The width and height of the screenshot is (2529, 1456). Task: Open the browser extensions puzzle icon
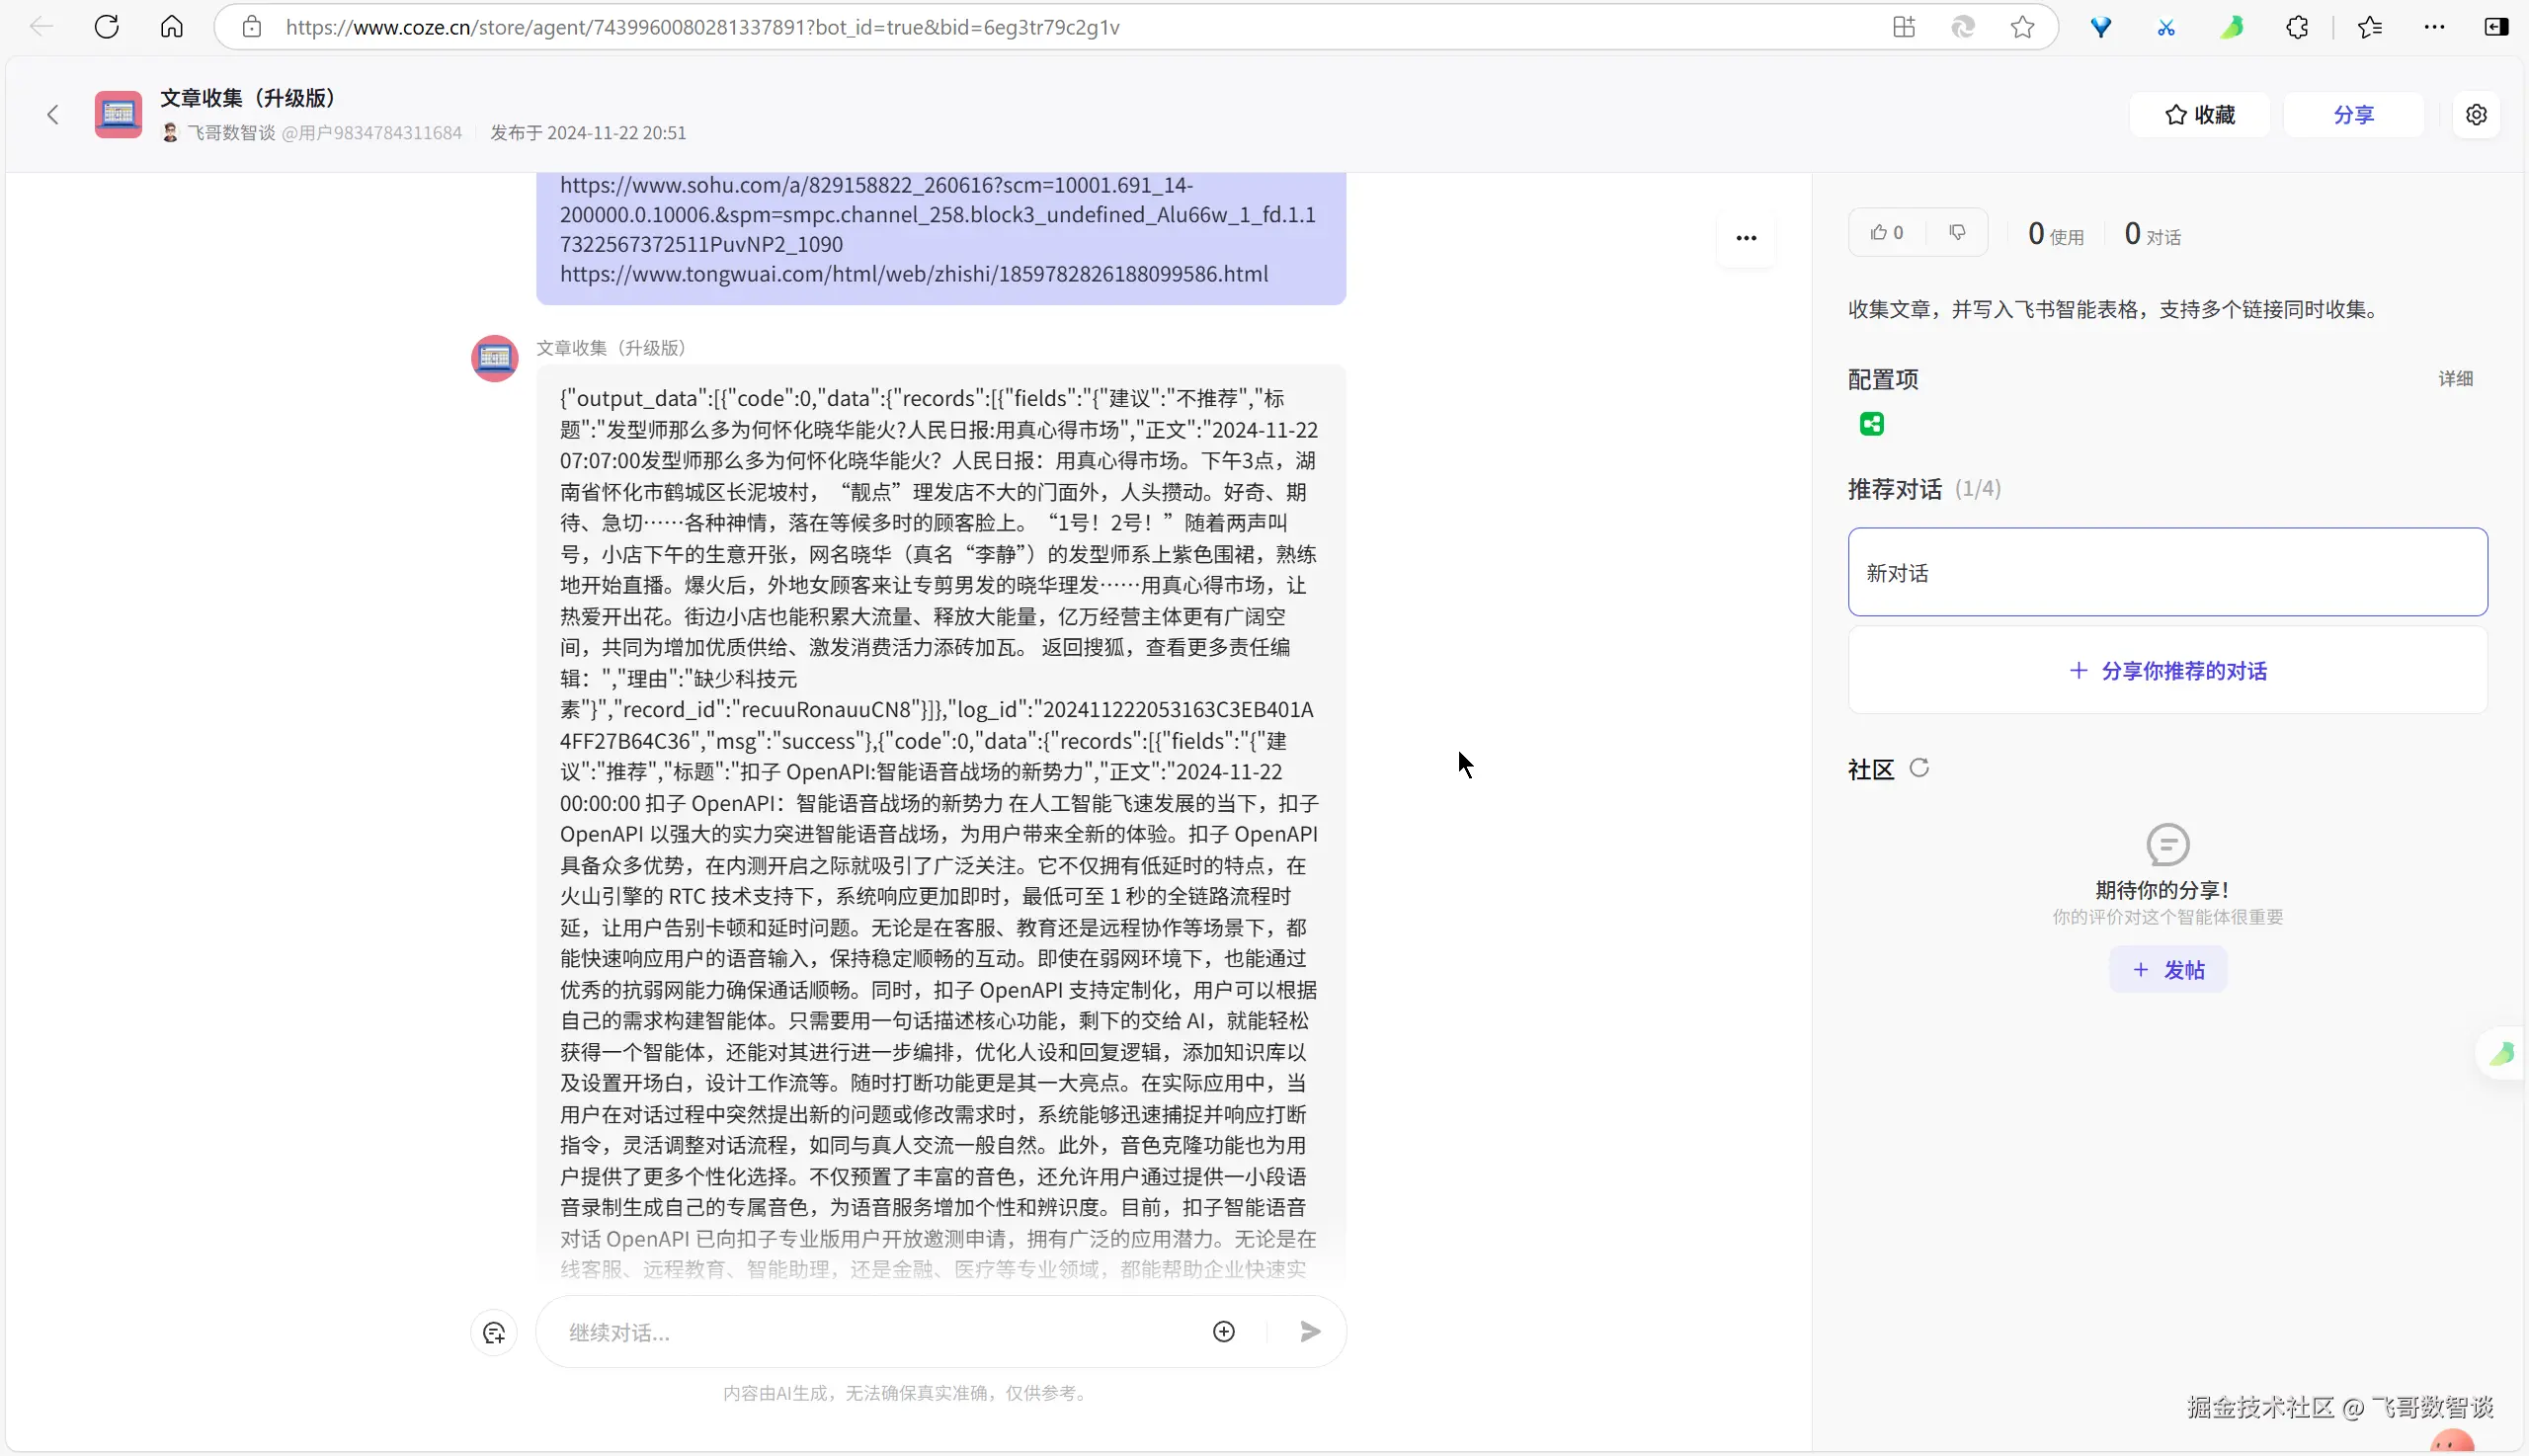pos(2297,27)
